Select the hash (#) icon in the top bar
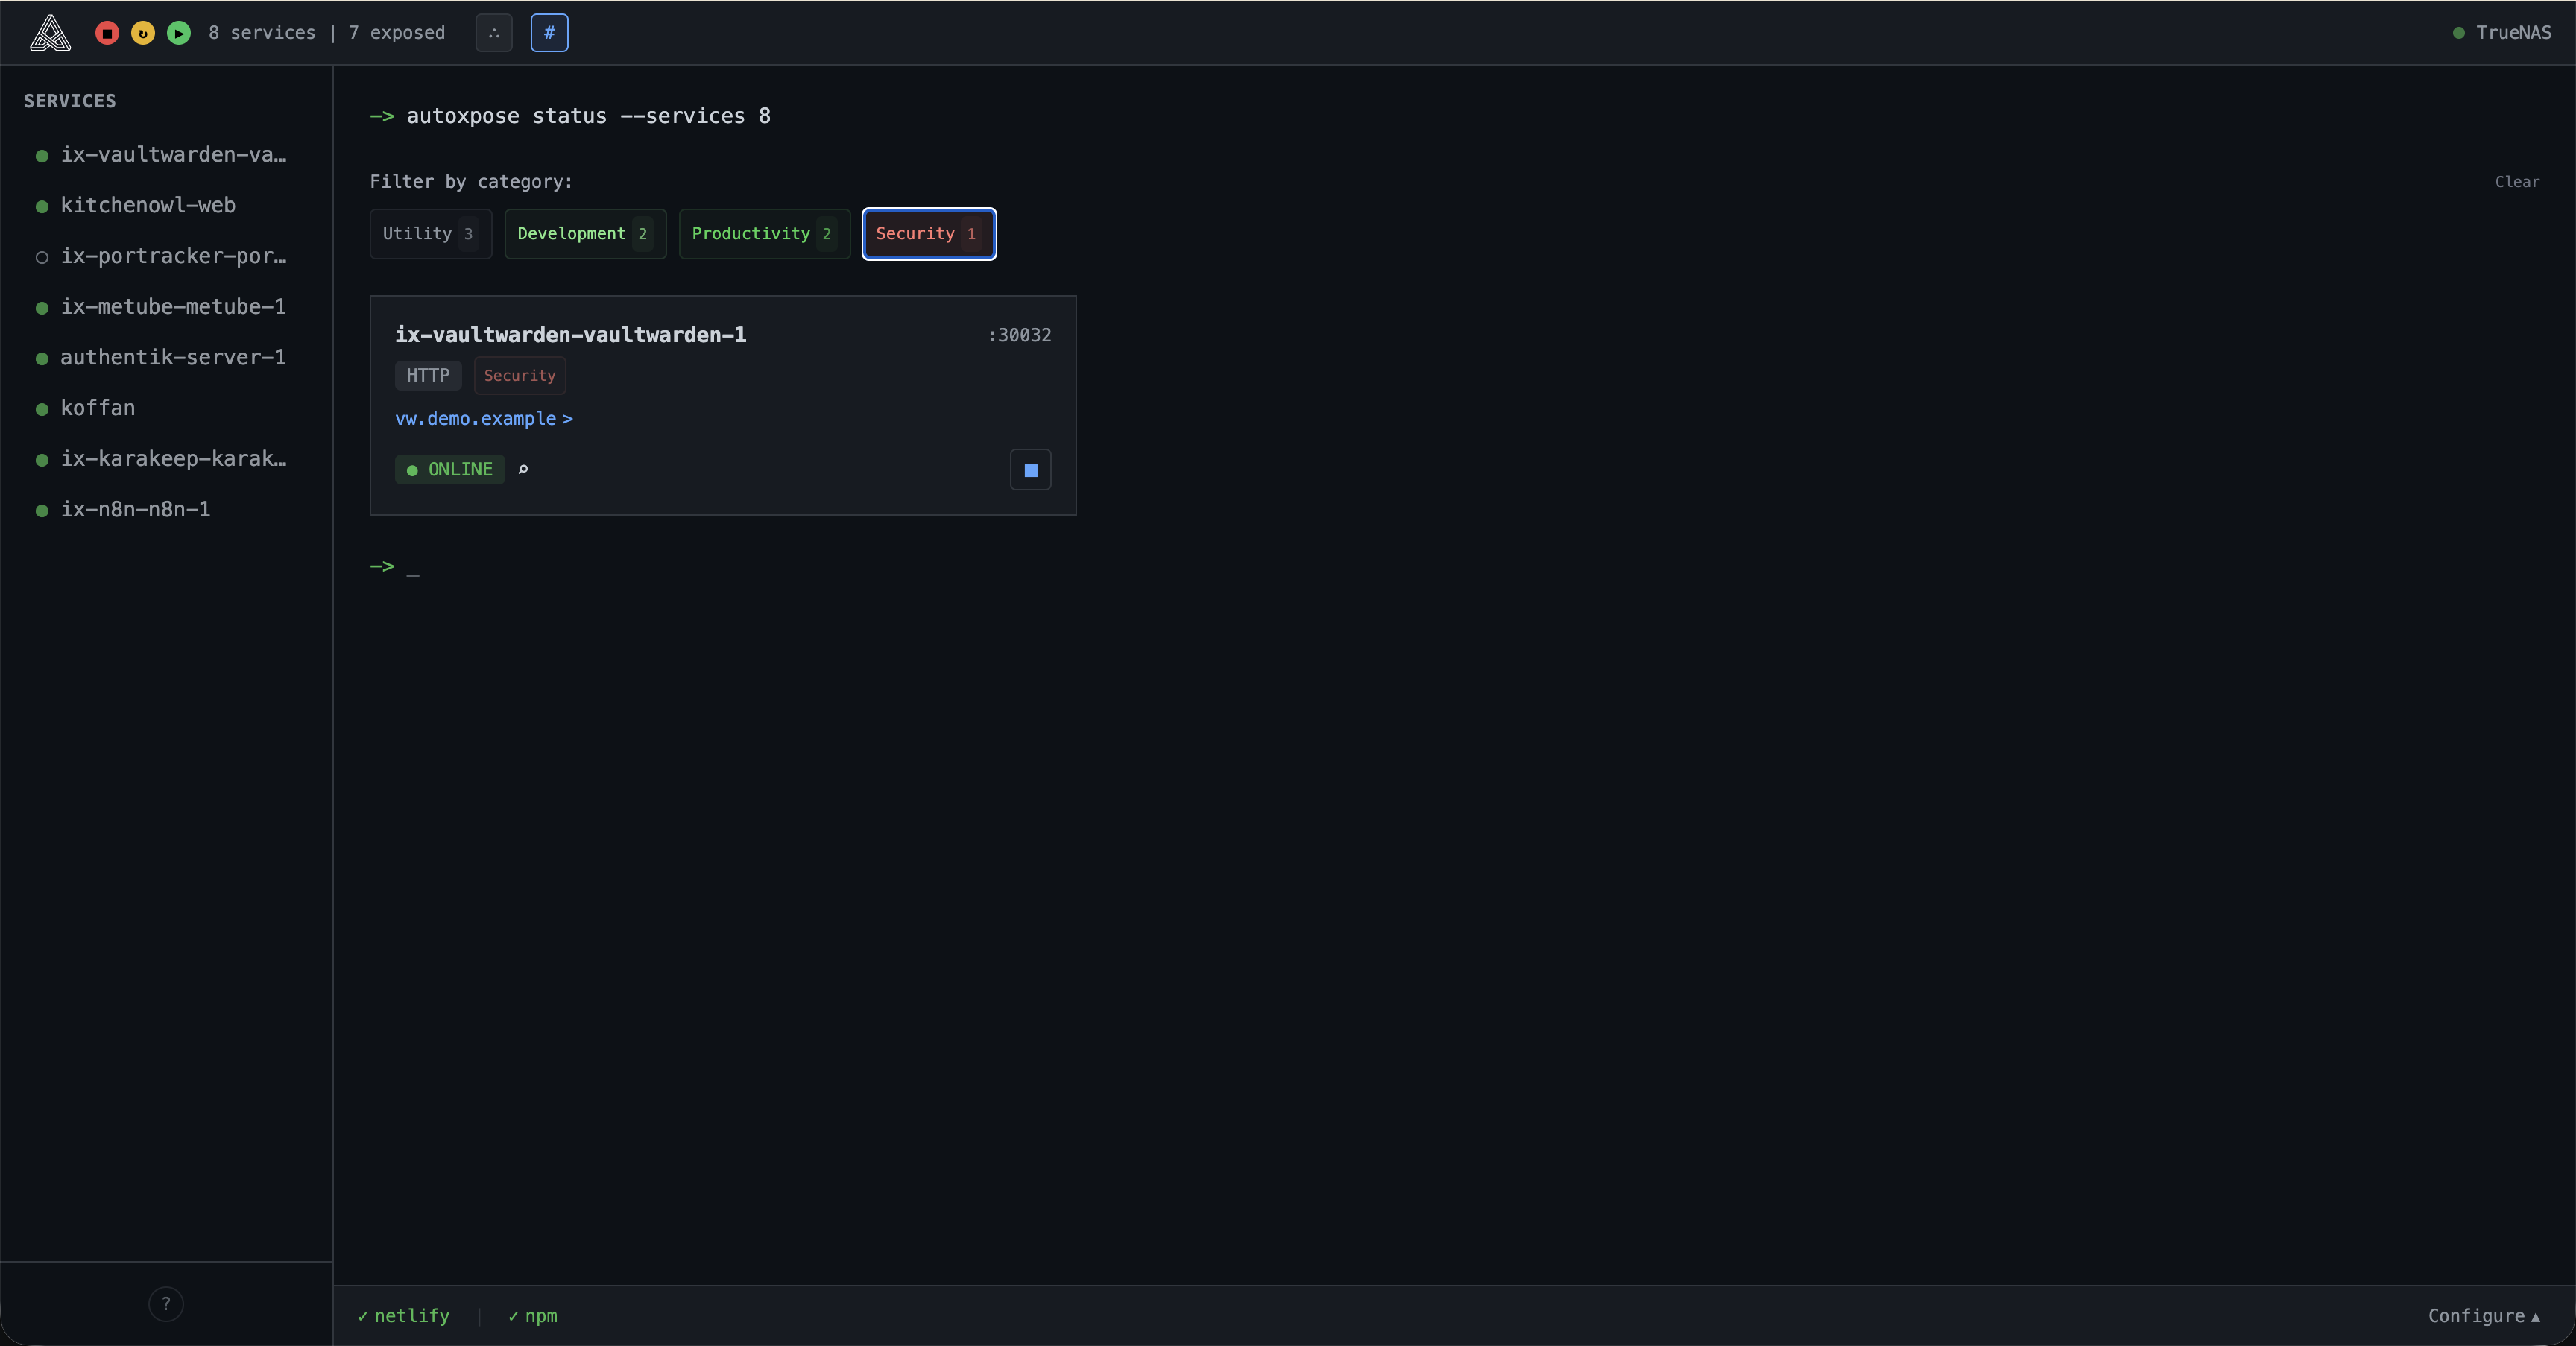Image resolution: width=2576 pixels, height=1346 pixels. click(550, 33)
